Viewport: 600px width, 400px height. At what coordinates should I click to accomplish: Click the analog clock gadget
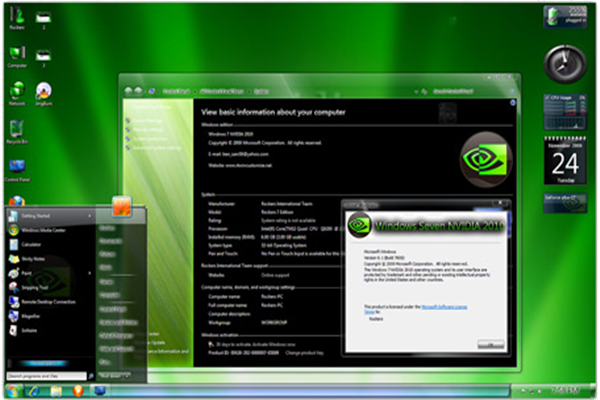pyautogui.click(x=565, y=64)
